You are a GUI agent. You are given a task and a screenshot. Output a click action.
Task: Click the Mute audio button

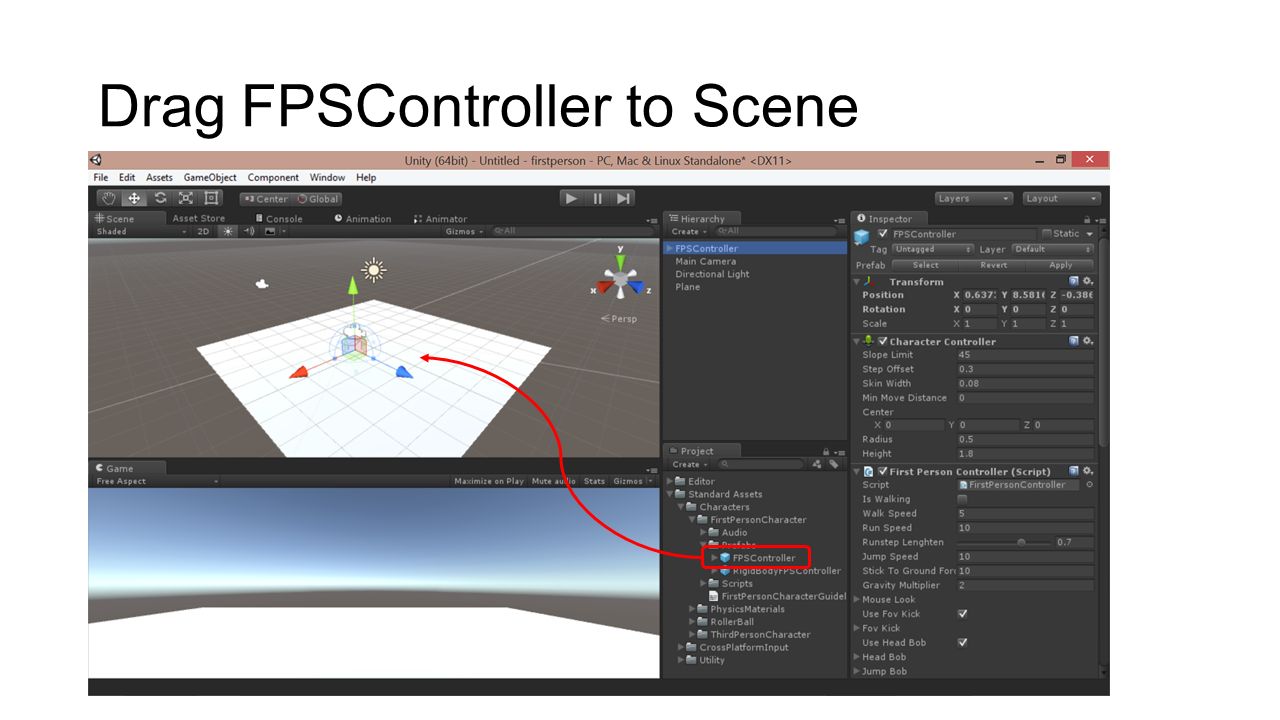[553, 481]
